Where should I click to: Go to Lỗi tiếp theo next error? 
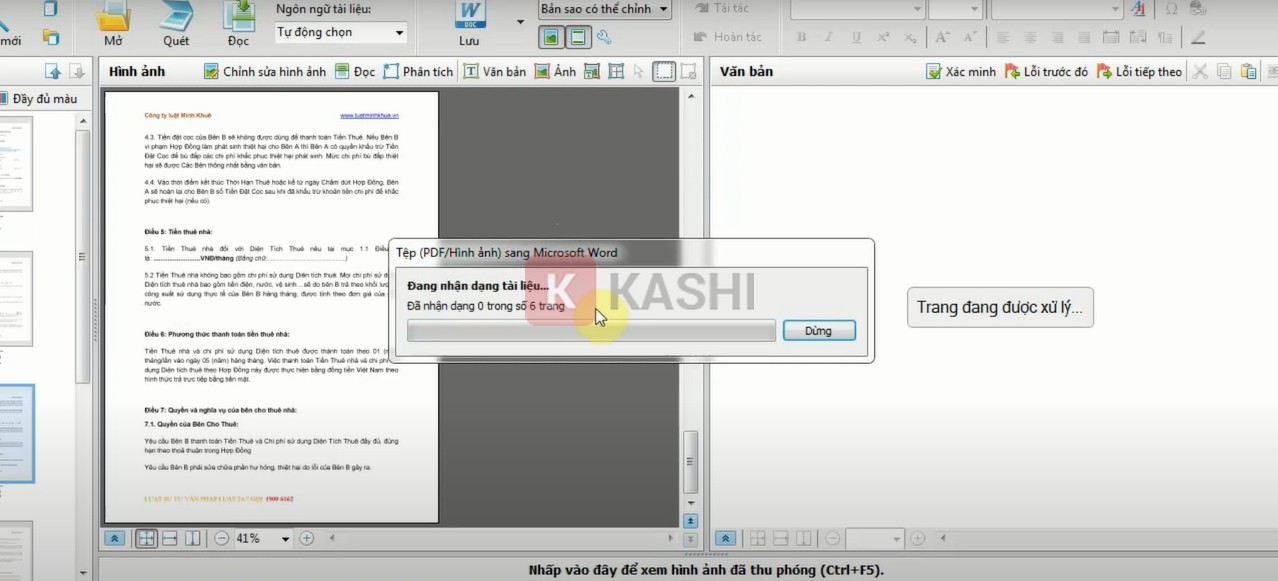click(x=1139, y=72)
